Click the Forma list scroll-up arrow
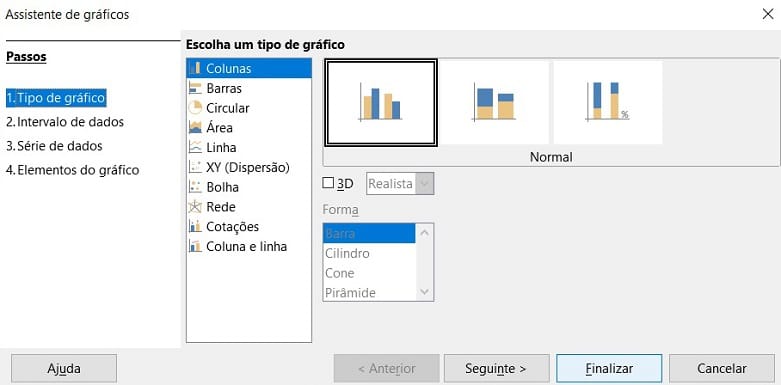The width and height of the screenshot is (781, 385). coord(424,232)
